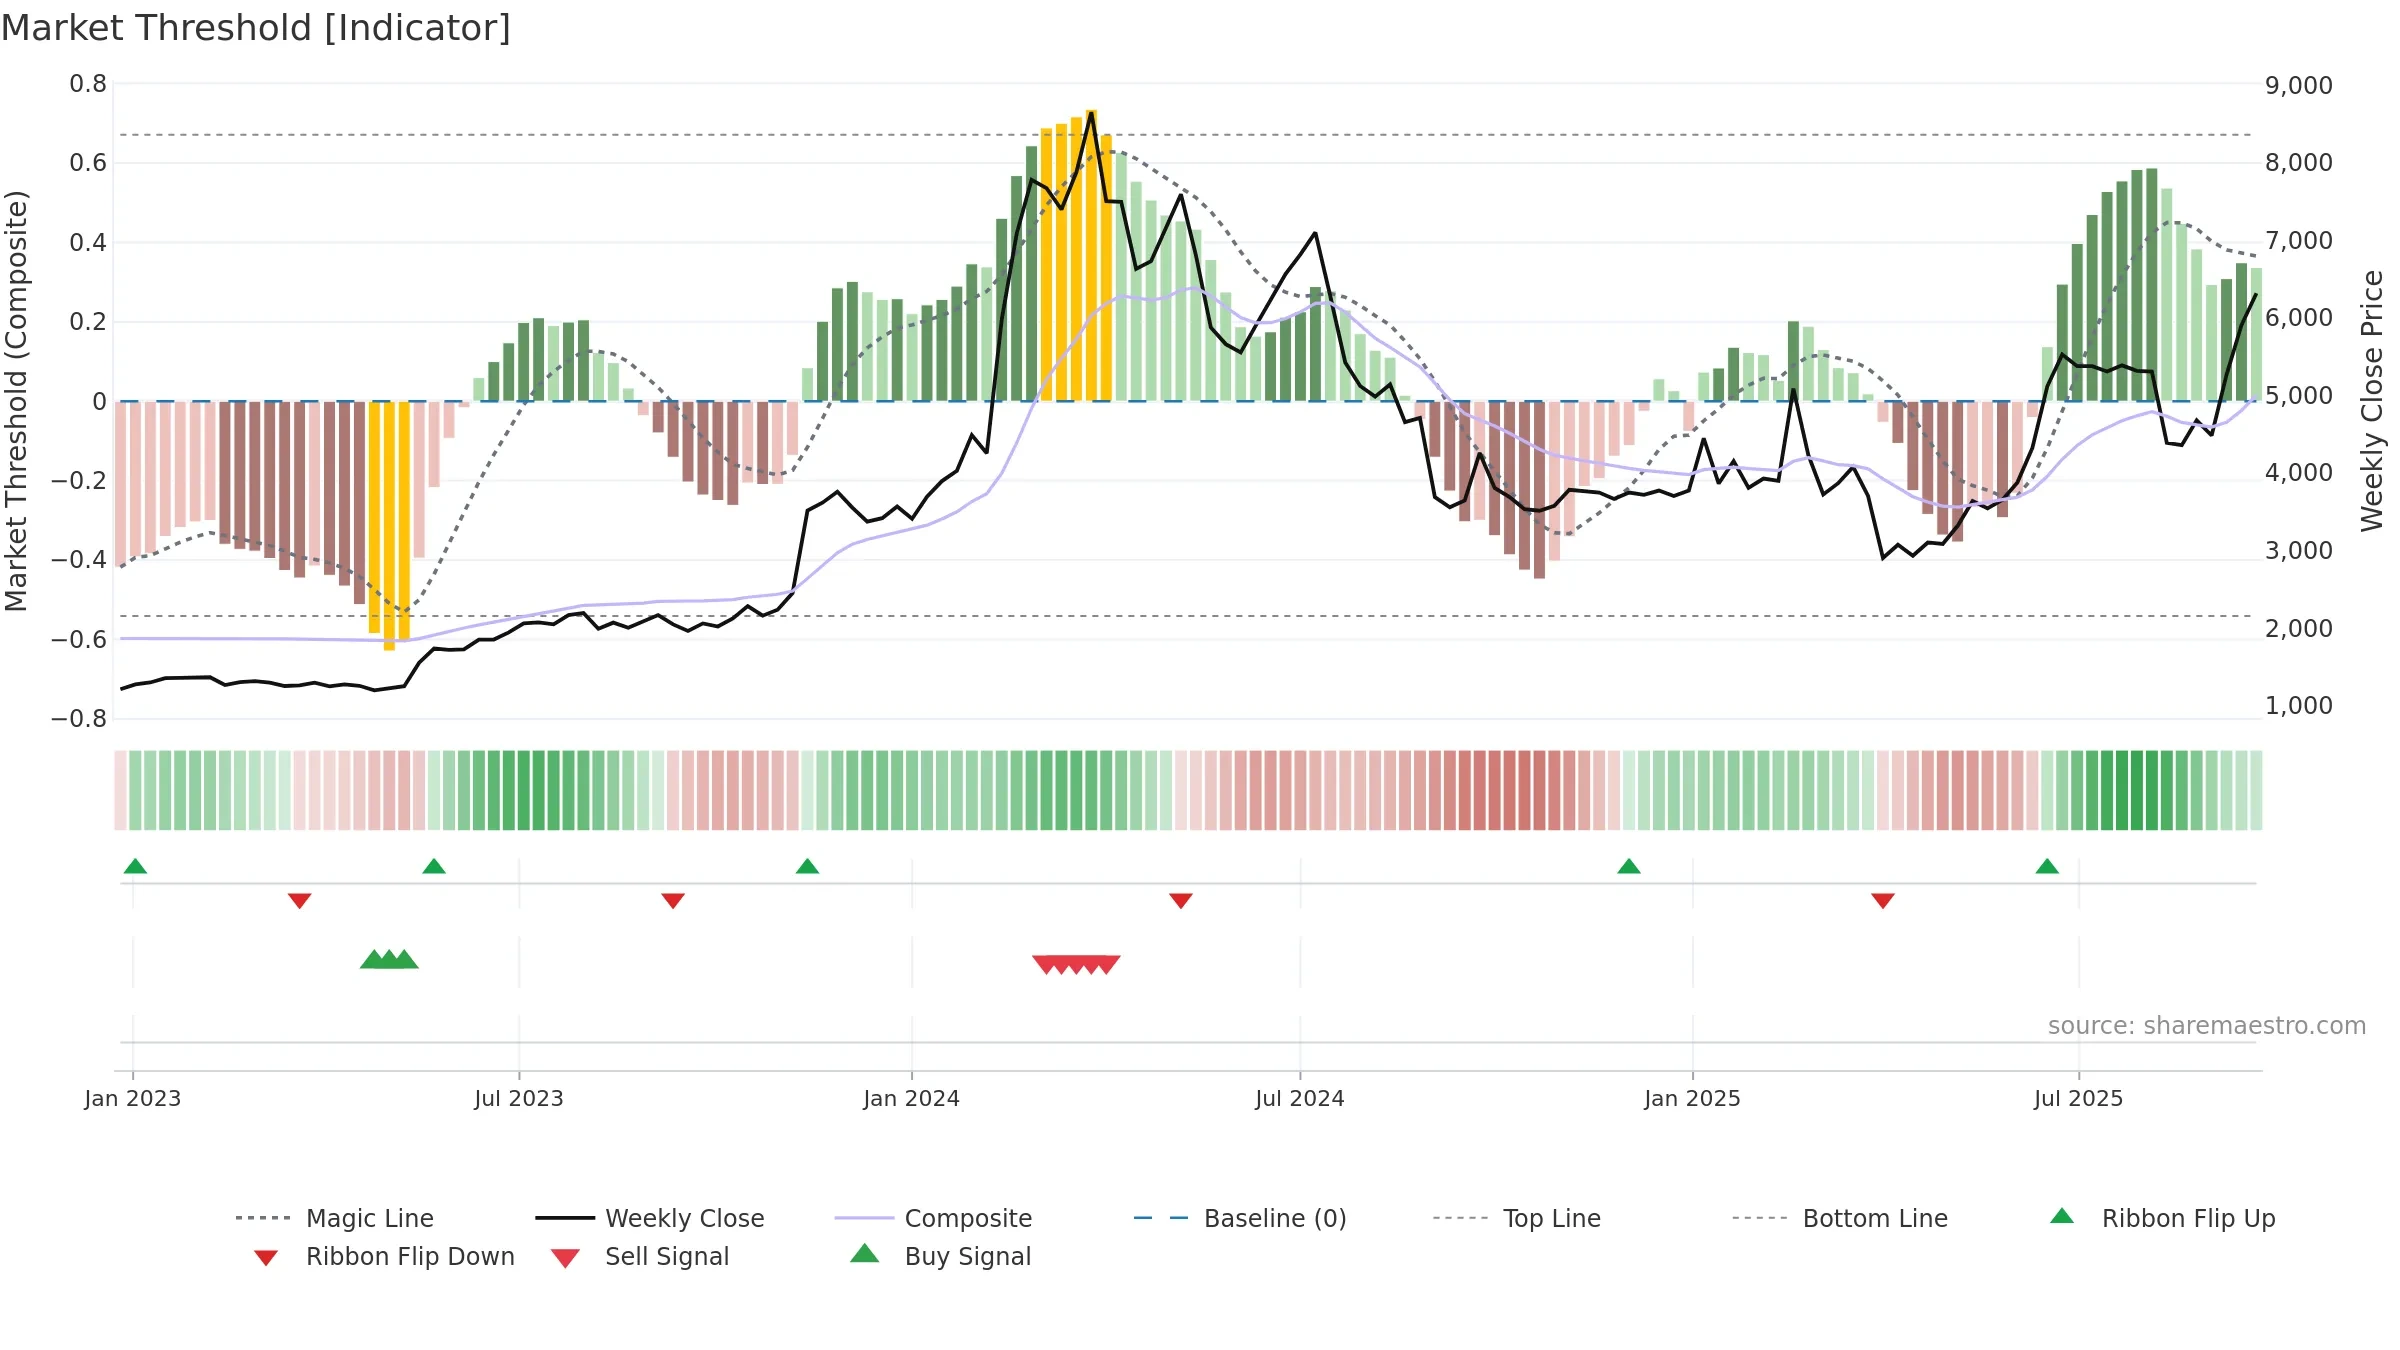Image resolution: width=2400 pixels, height=1350 pixels.
Task: Click the red triangle icon beside Sell Signal
Action: click(565, 1258)
